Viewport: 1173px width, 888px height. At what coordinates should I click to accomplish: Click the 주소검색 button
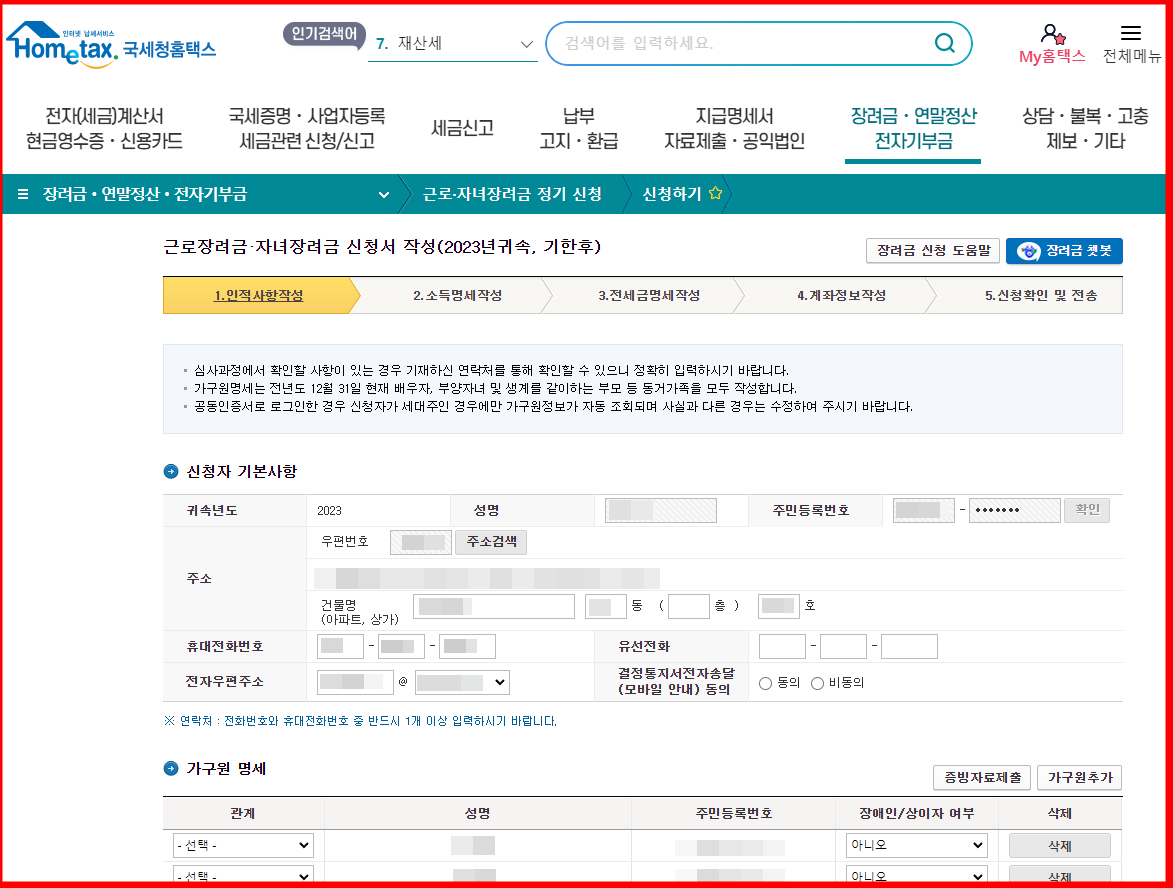(x=490, y=540)
